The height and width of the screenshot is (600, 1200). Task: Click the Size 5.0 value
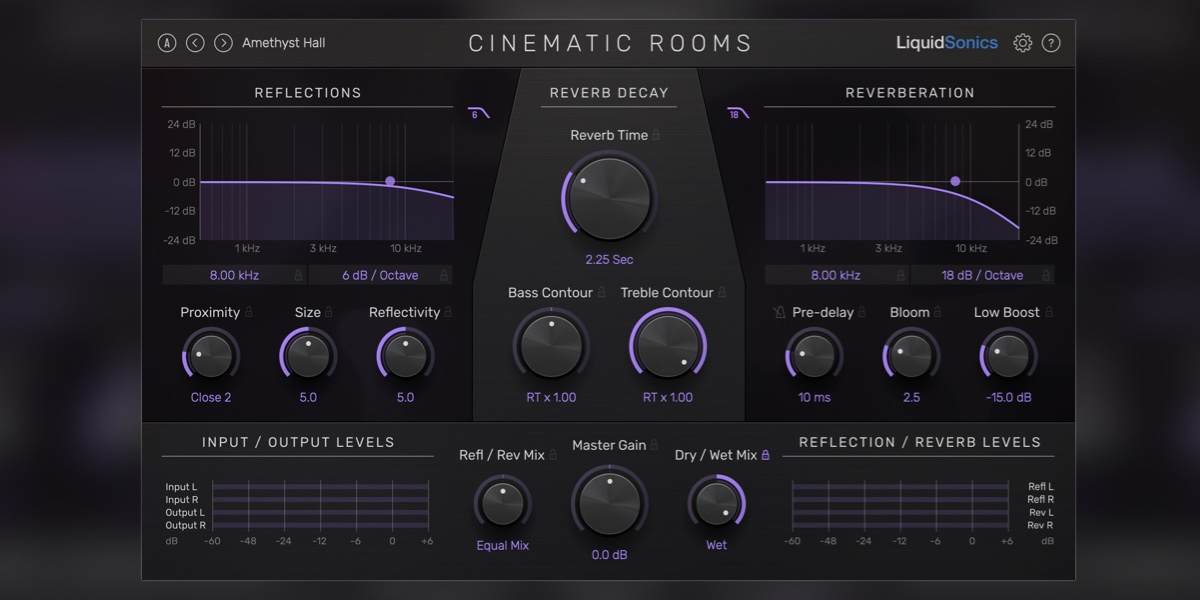308,397
